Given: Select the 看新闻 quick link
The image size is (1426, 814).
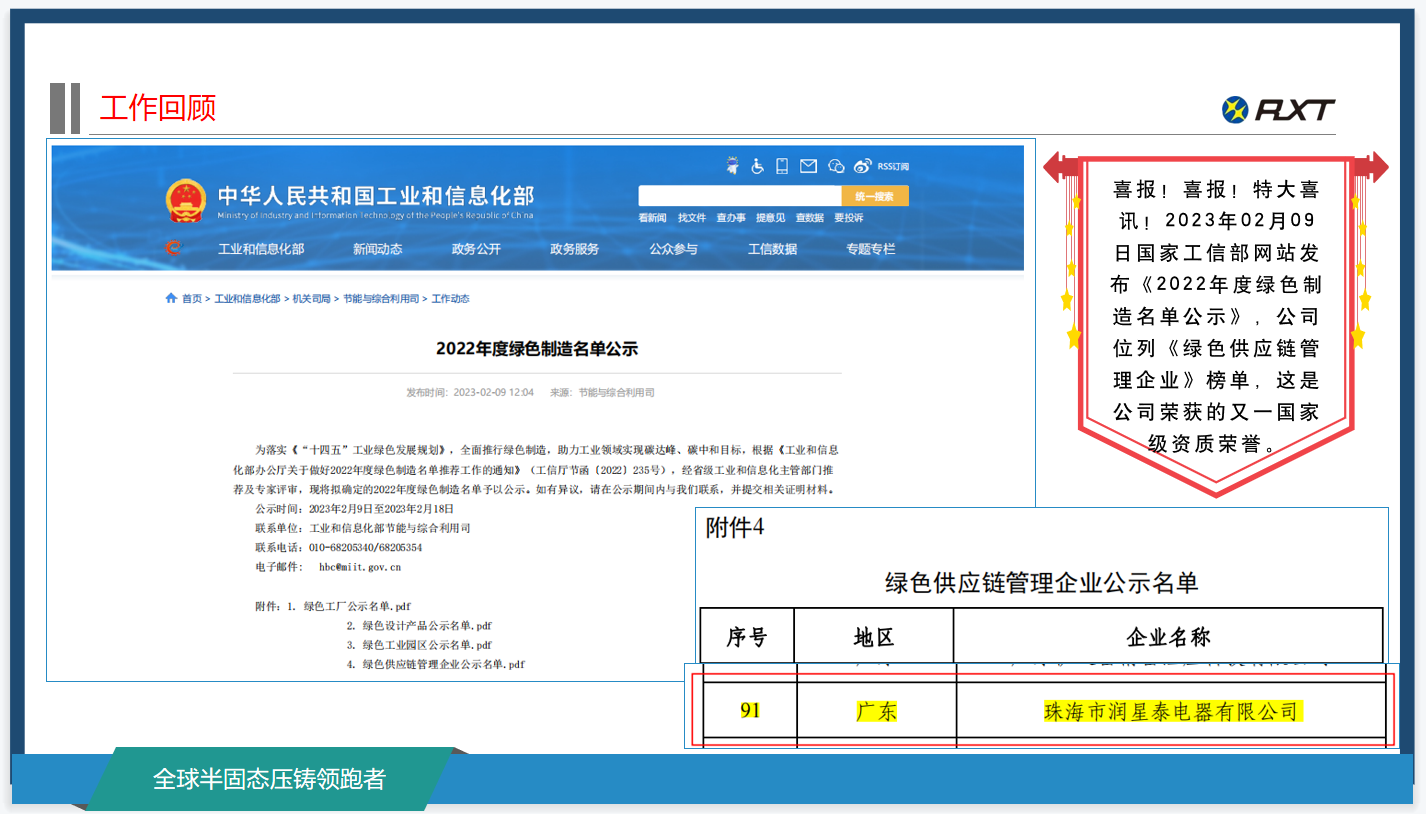Looking at the screenshot, I should pyautogui.click(x=652, y=218).
